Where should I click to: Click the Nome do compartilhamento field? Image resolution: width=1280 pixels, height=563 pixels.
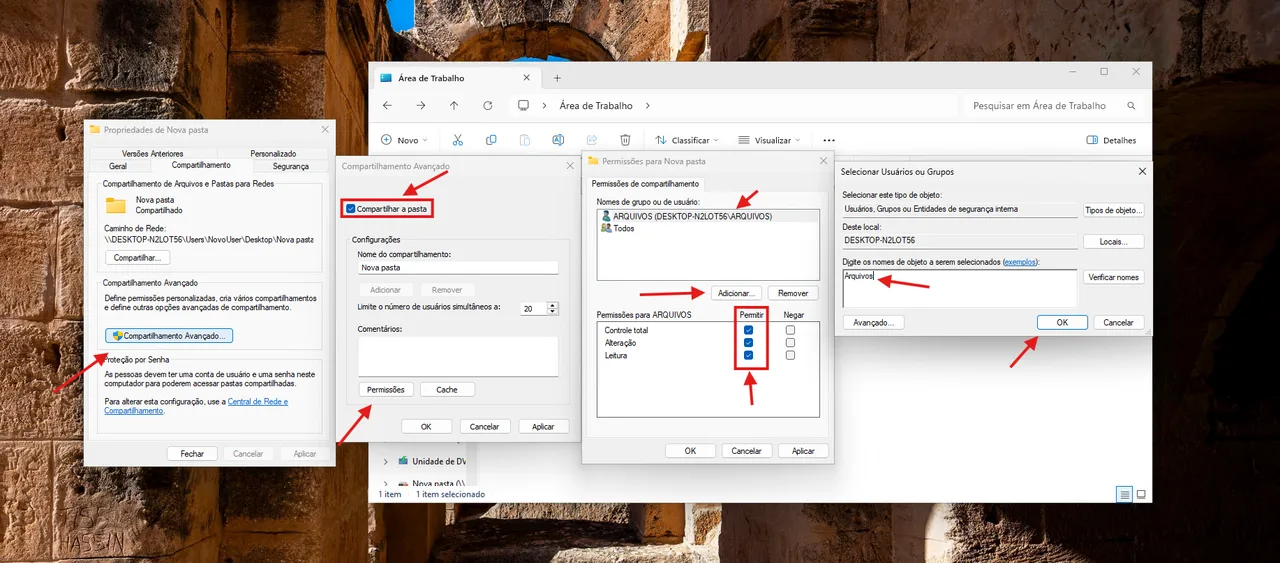pyautogui.click(x=457, y=268)
